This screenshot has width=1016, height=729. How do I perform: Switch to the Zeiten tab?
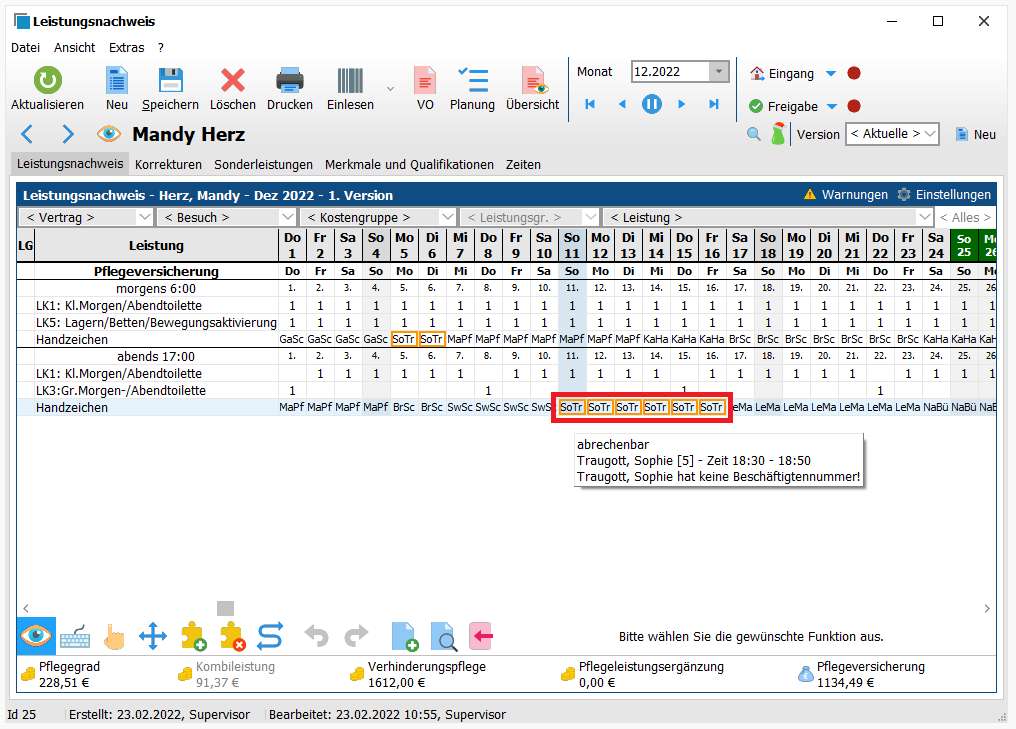(x=523, y=165)
